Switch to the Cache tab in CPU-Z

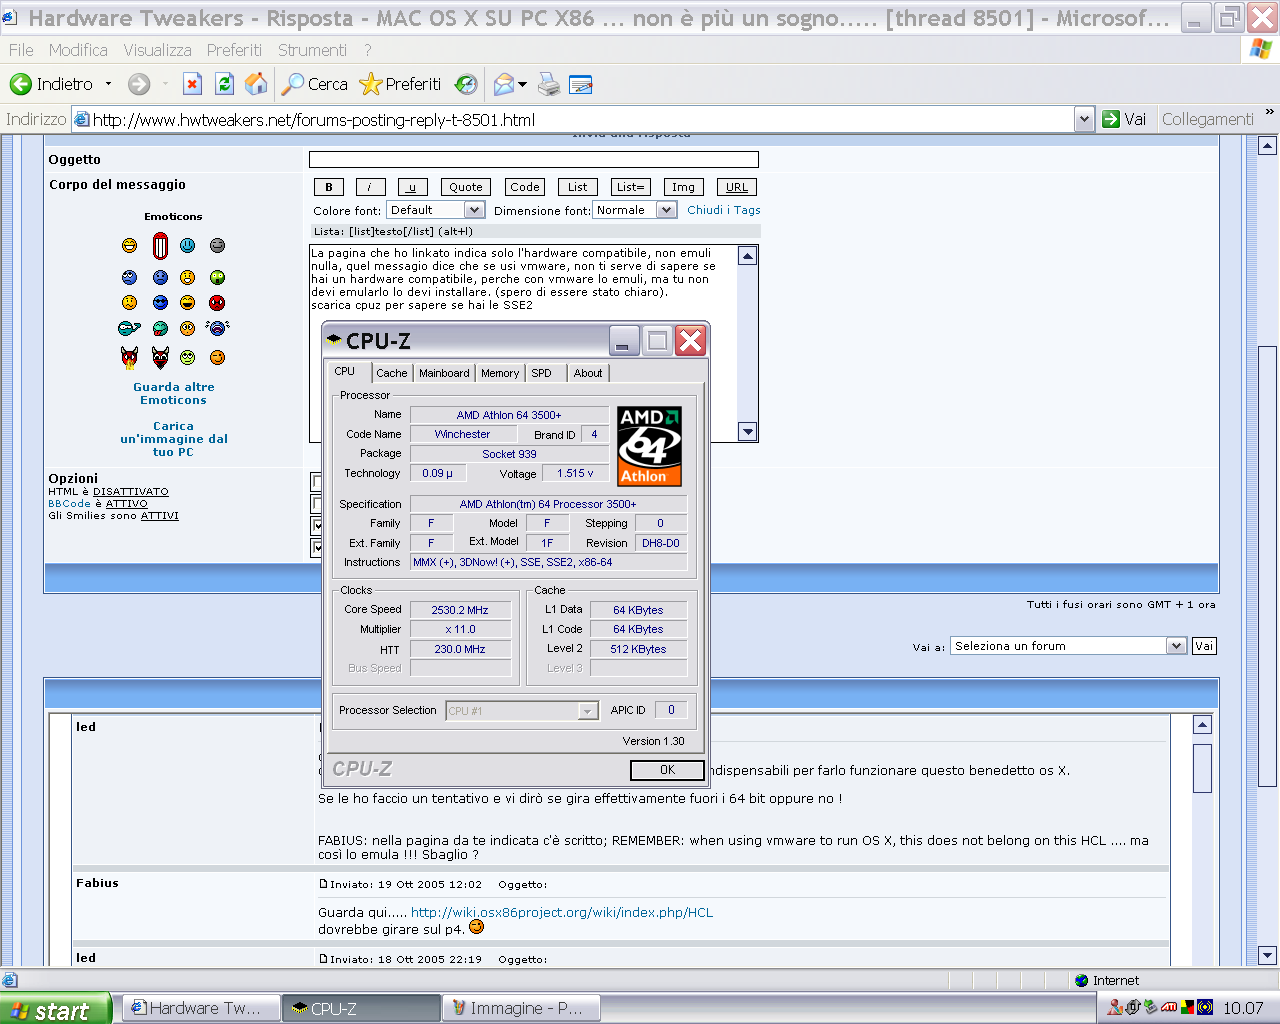tap(392, 373)
